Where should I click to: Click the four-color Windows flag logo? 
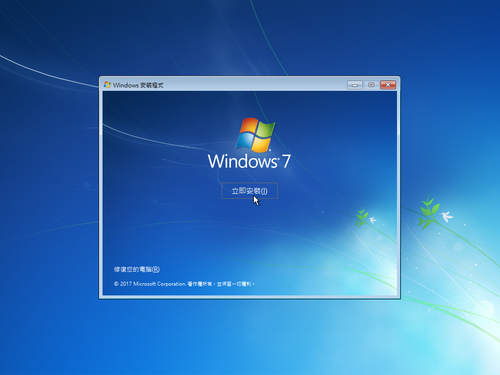pyautogui.click(x=255, y=134)
